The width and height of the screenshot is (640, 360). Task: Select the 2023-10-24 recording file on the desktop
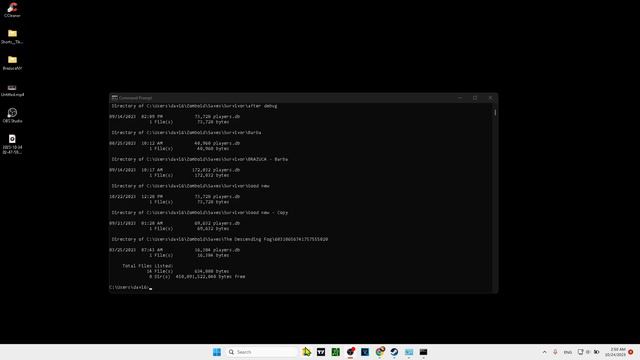pos(12,144)
